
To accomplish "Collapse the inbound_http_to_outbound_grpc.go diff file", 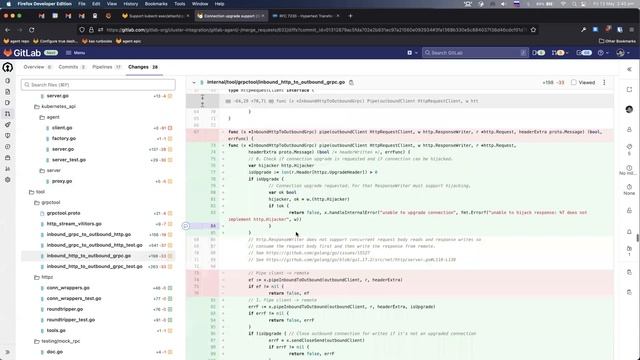I will 194,82.
